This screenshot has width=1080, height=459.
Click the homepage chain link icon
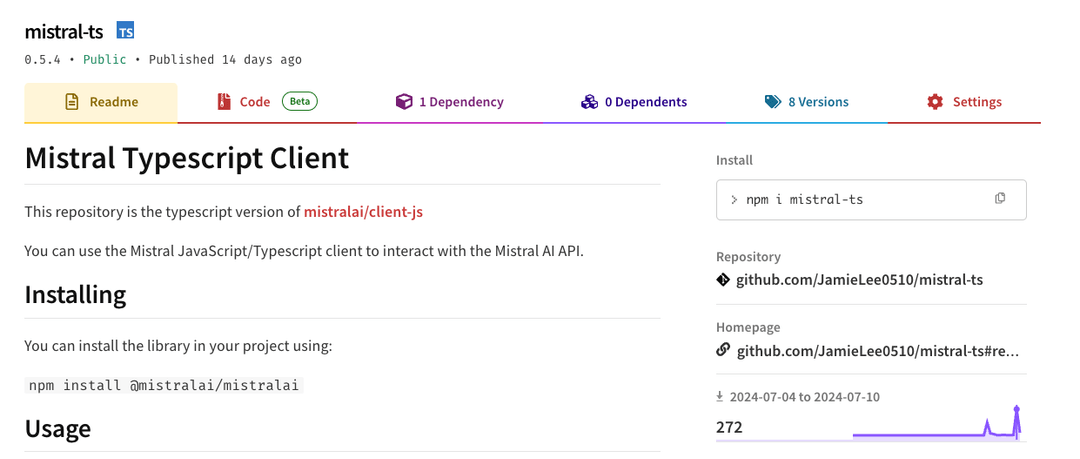[723, 350]
